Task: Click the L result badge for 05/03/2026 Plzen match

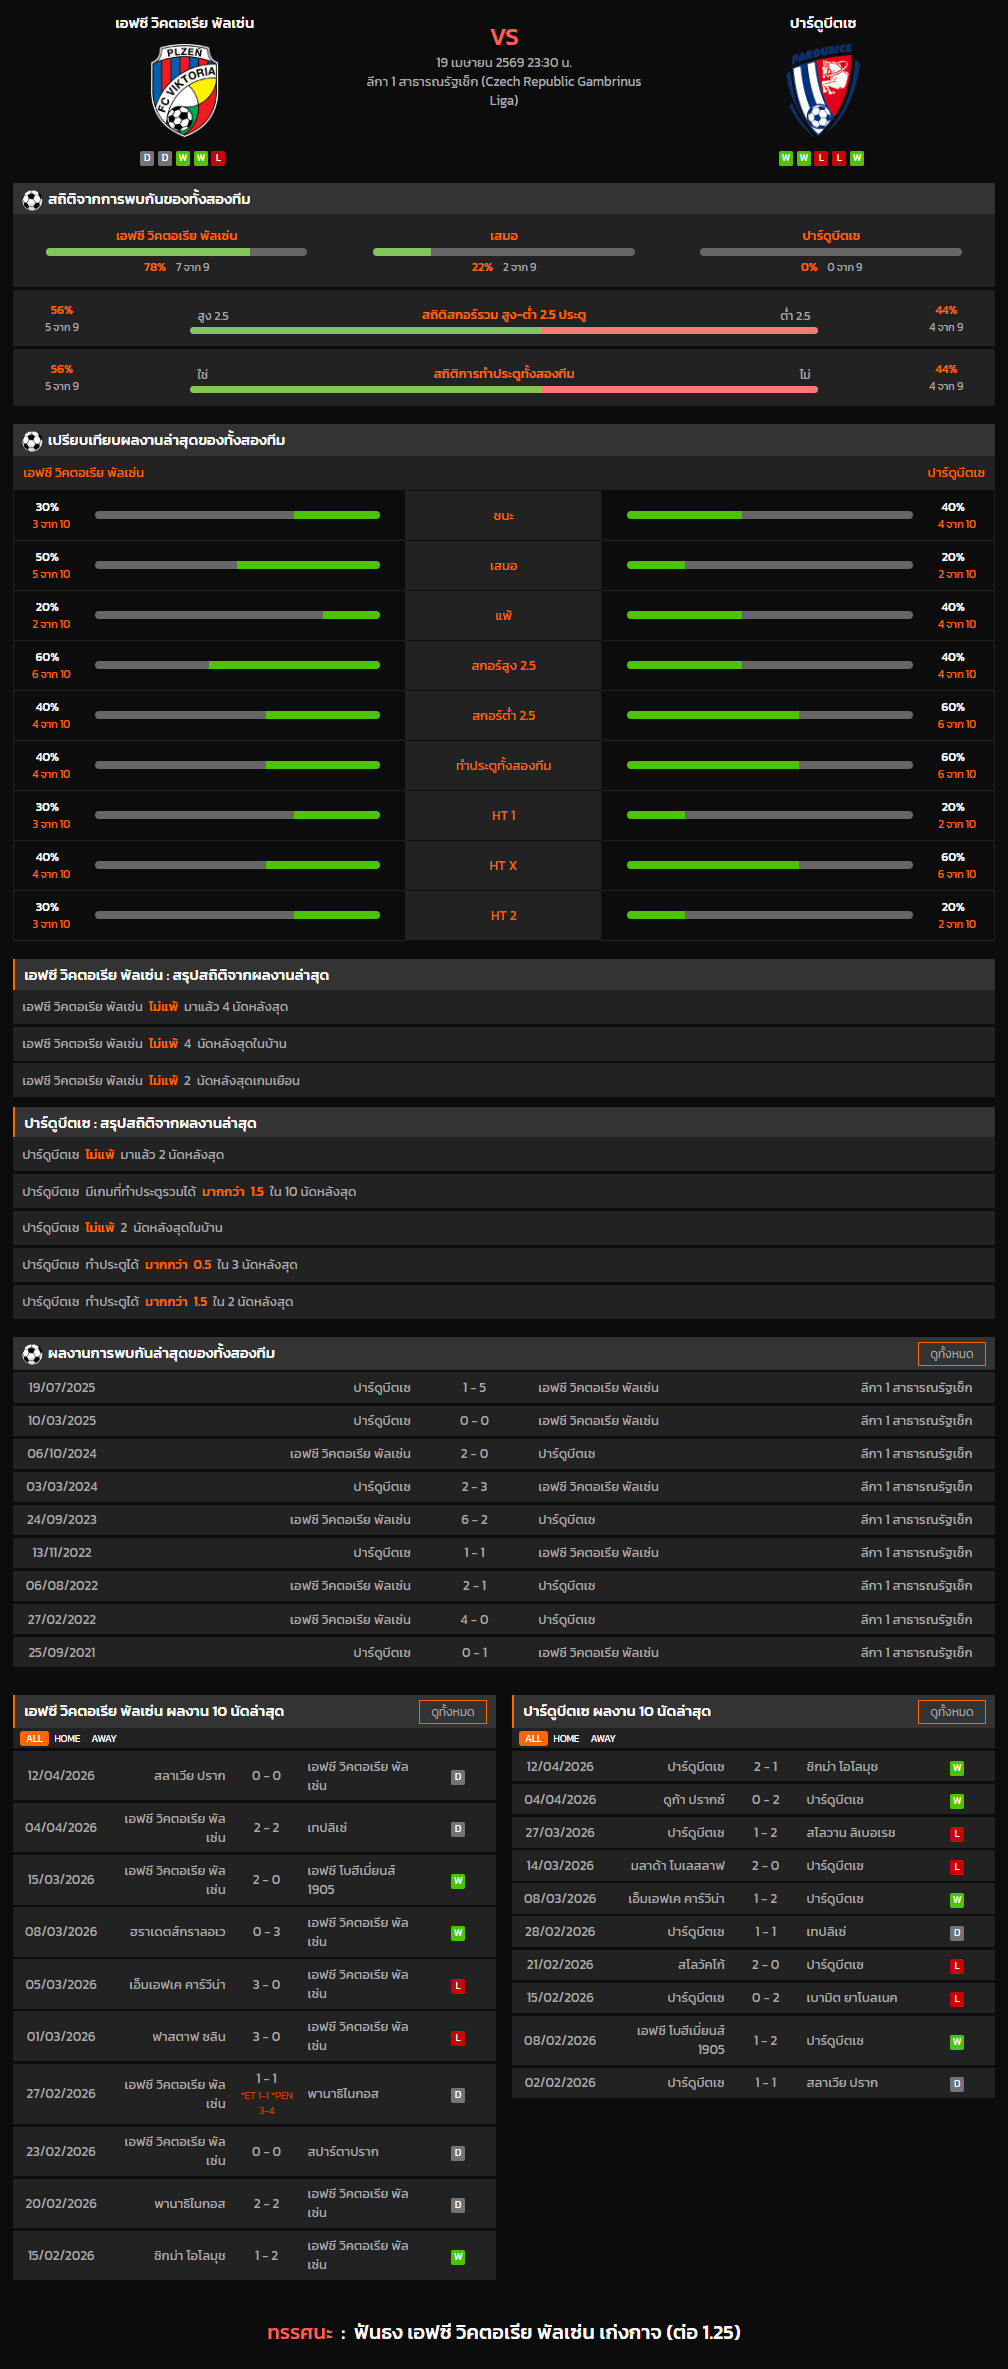Action: (x=457, y=1985)
